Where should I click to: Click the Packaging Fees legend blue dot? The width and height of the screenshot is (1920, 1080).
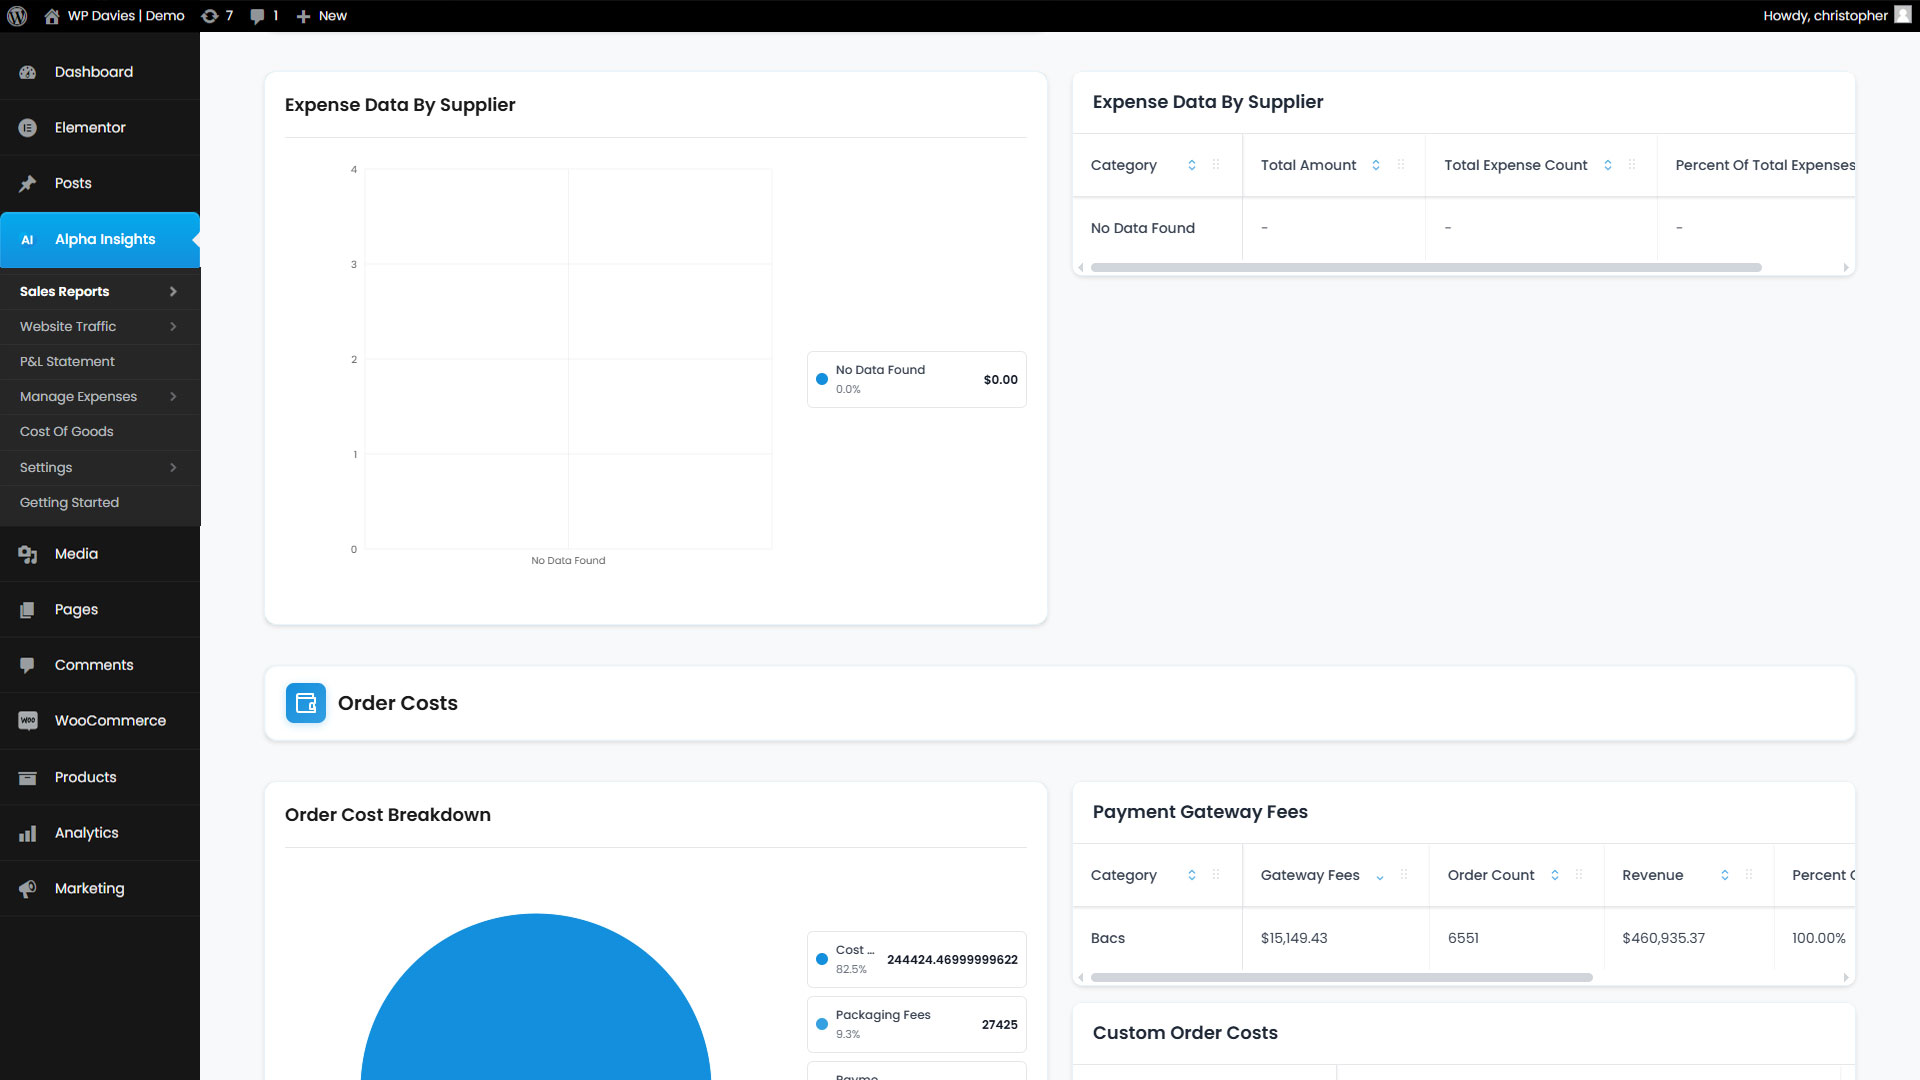click(x=822, y=1025)
